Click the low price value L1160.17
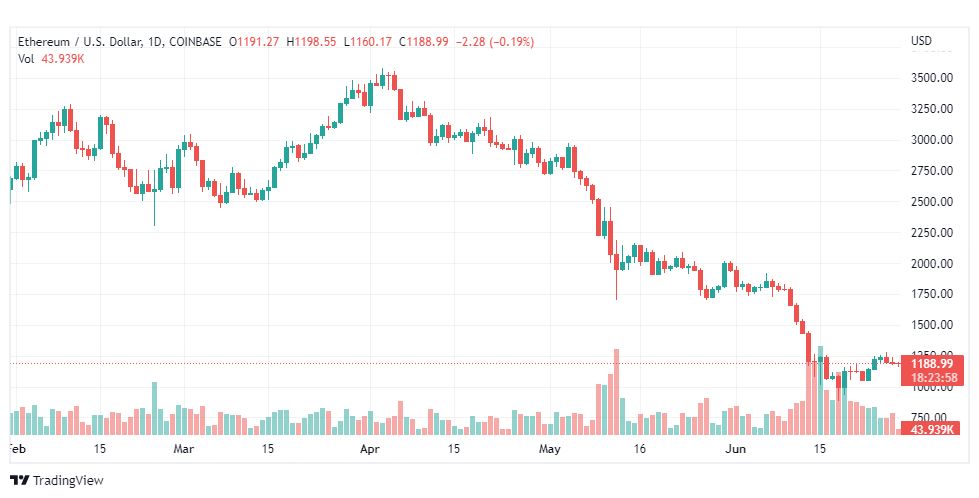The image size is (979, 498). click(x=369, y=42)
